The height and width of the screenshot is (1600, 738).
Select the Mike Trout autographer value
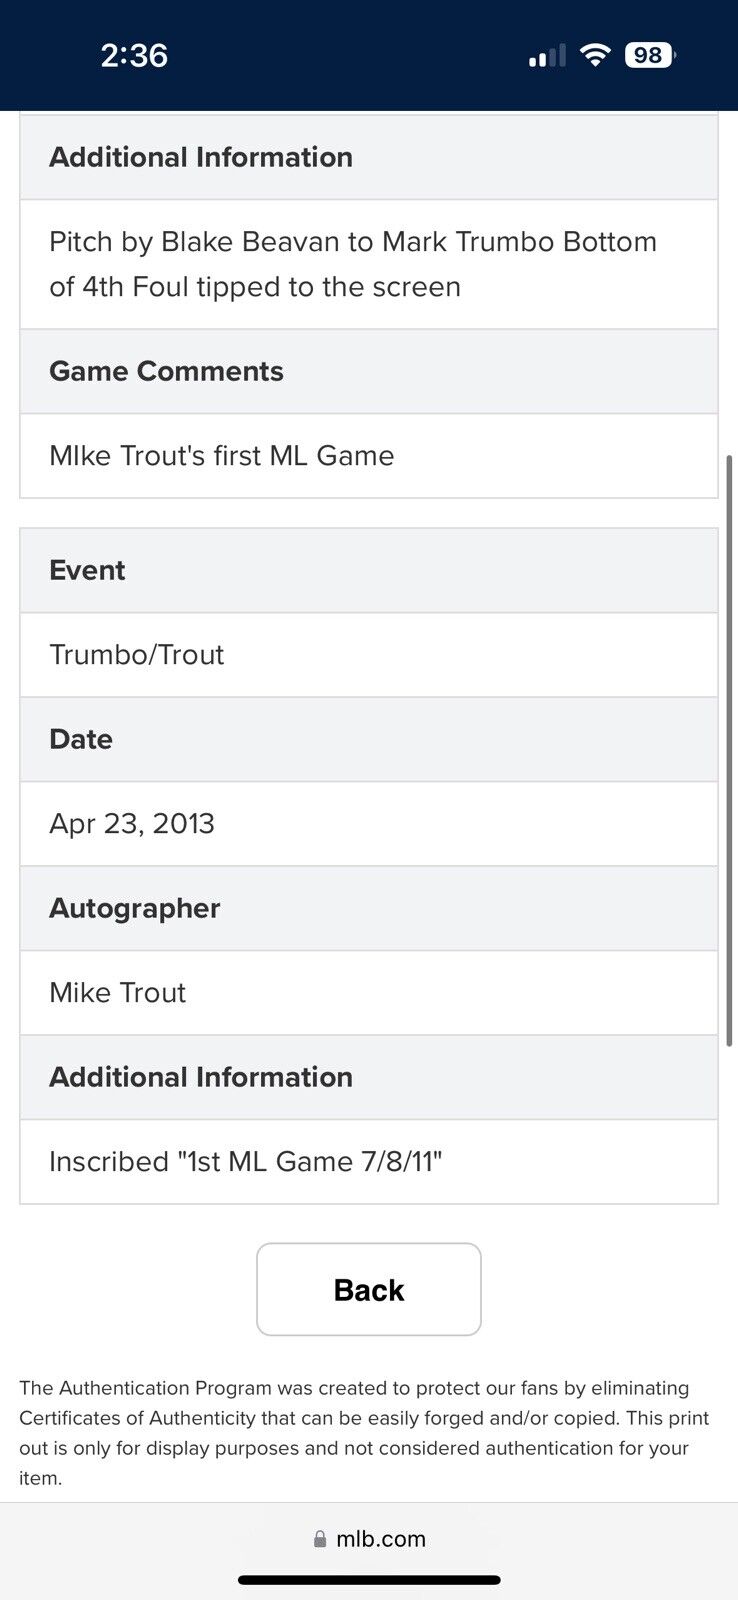point(118,993)
